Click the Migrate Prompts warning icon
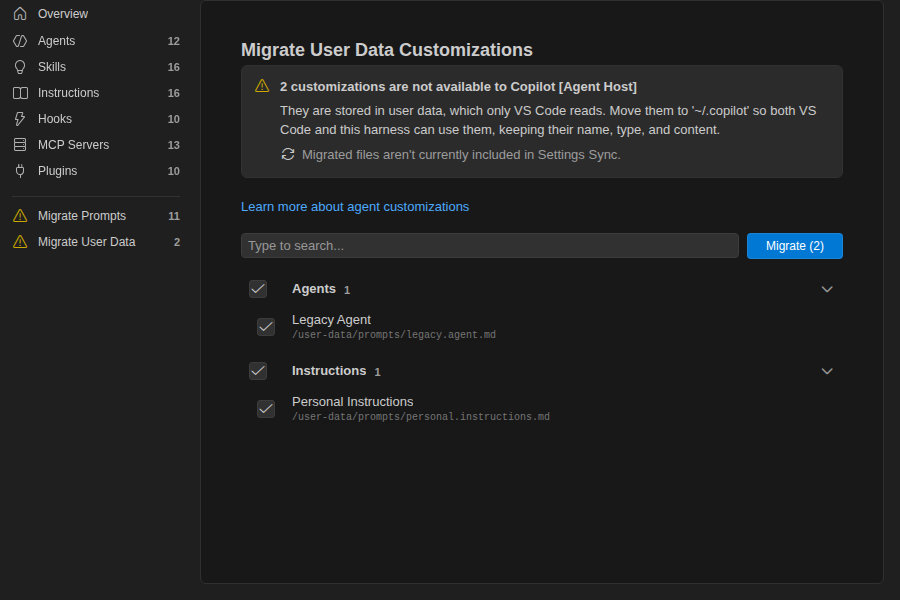Image resolution: width=900 pixels, height=600 pixels. 20,216
